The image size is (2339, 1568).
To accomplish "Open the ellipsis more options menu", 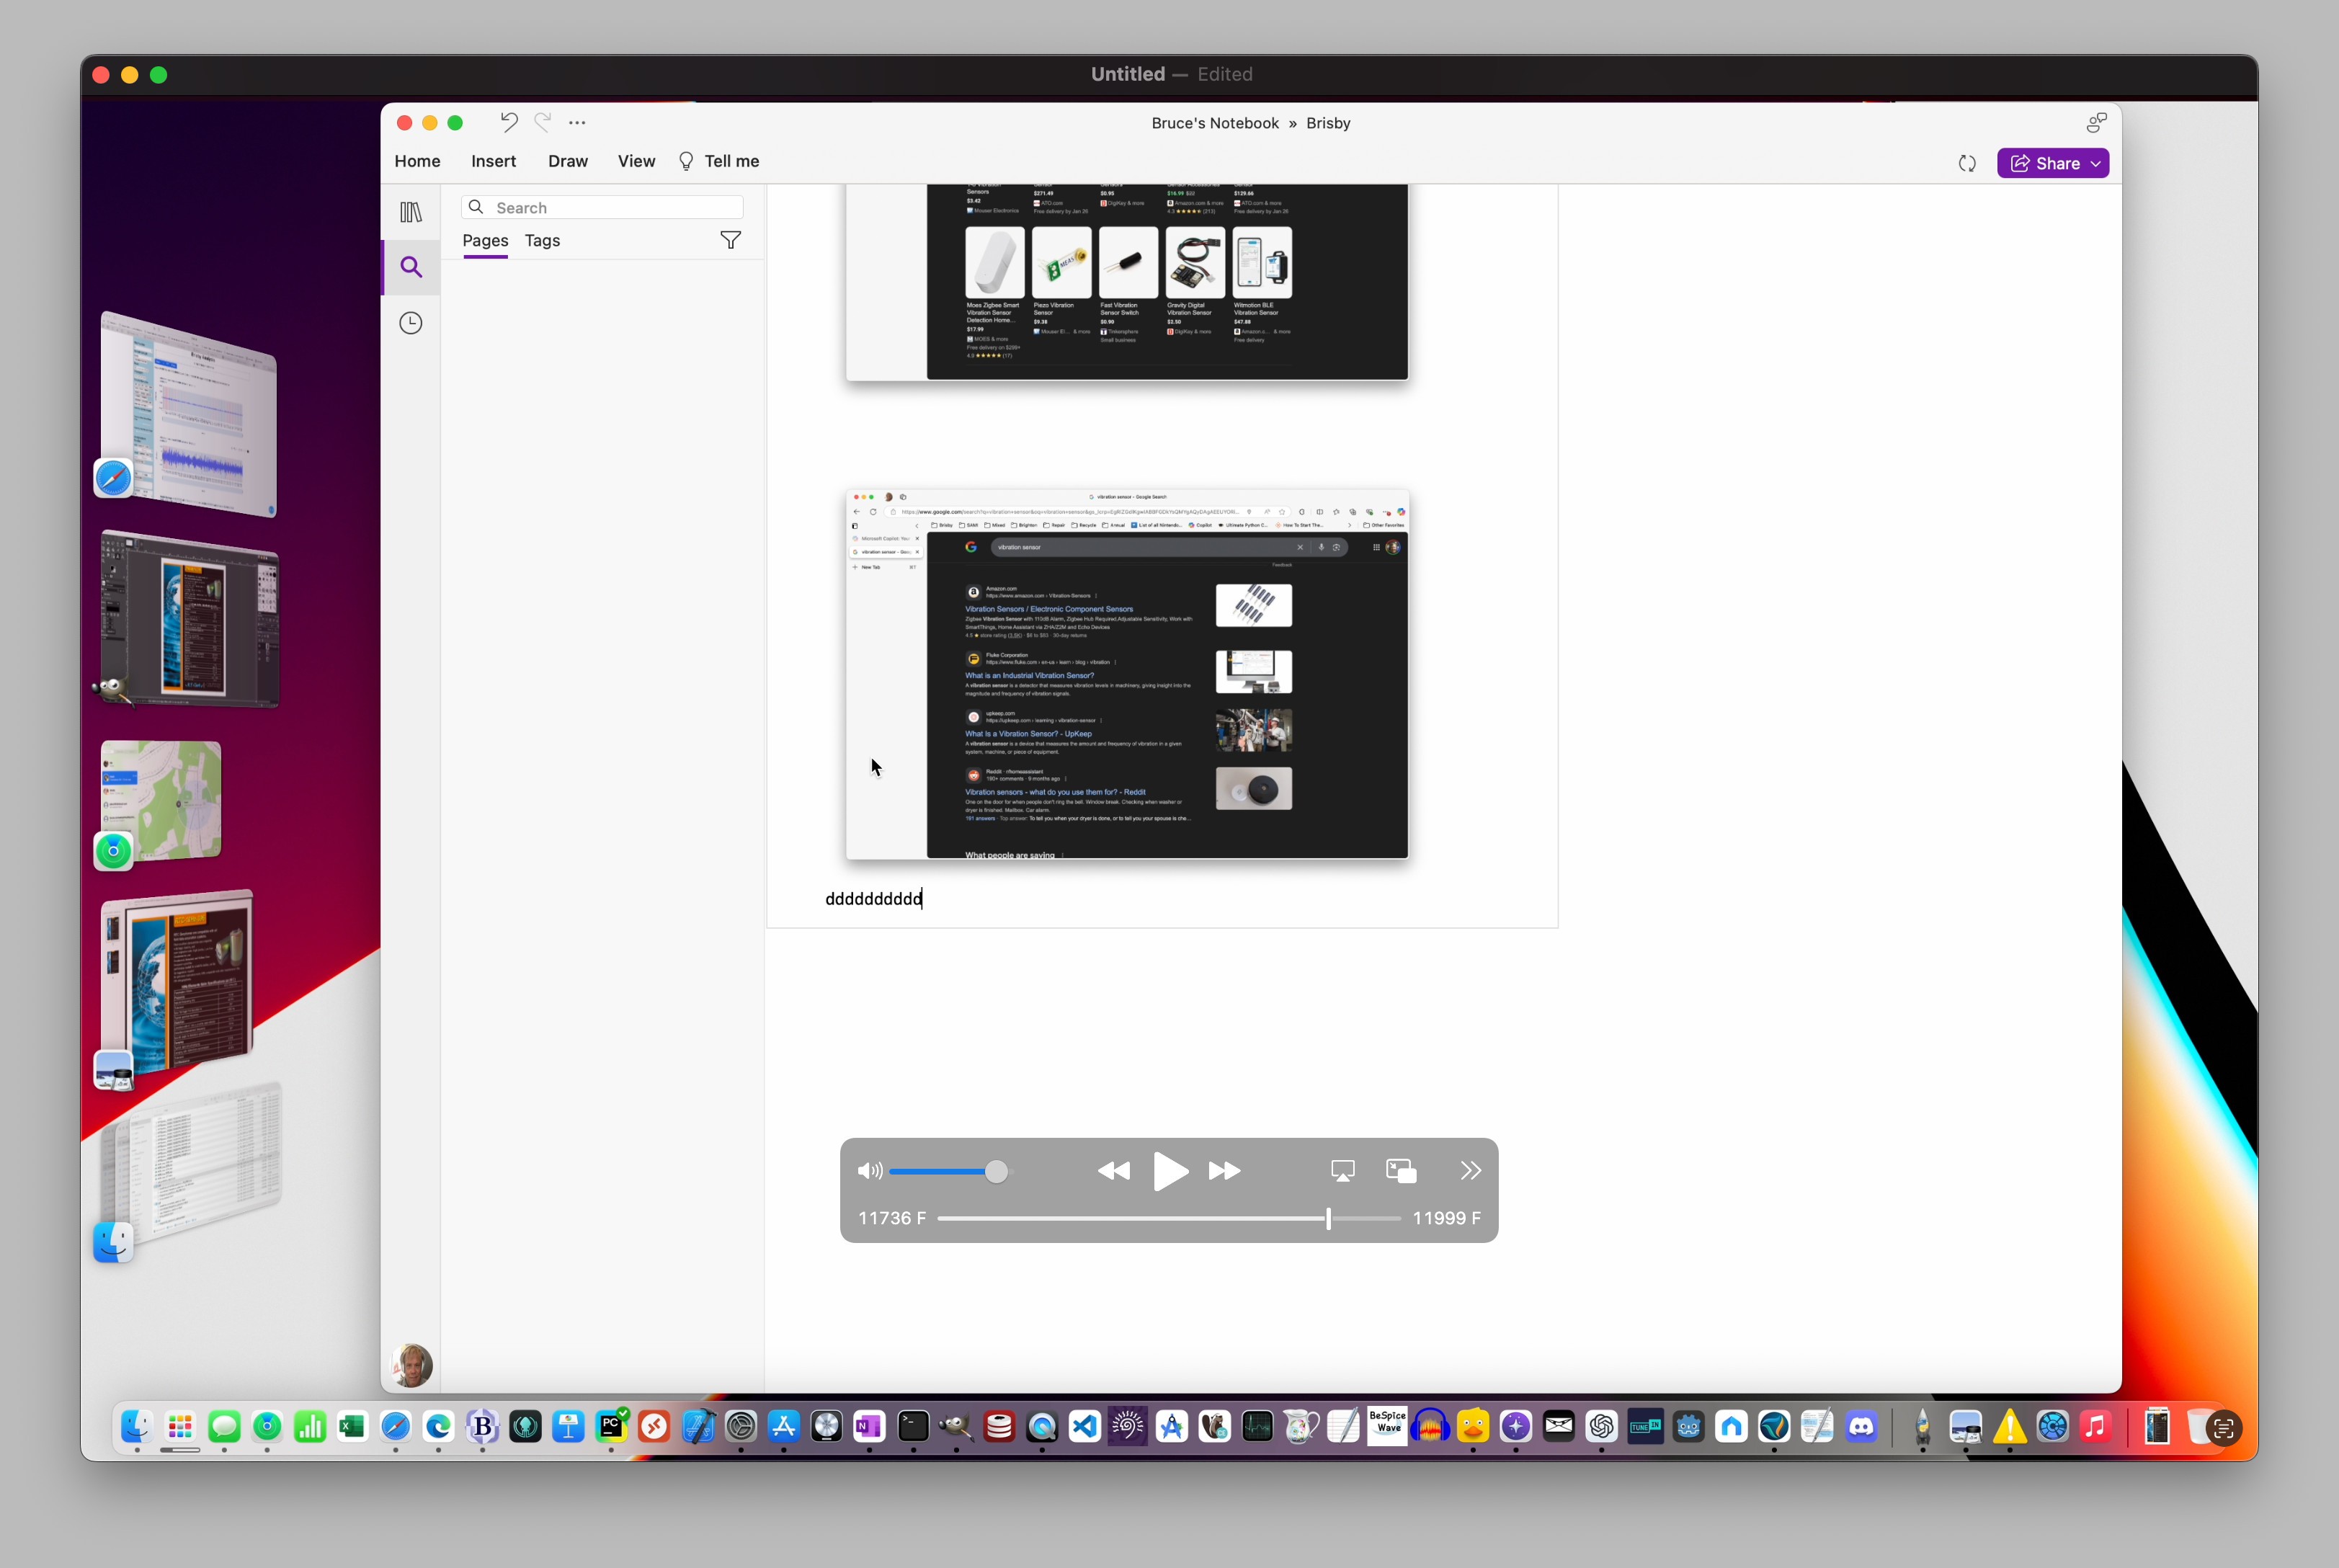I will [x=577, y=122].
